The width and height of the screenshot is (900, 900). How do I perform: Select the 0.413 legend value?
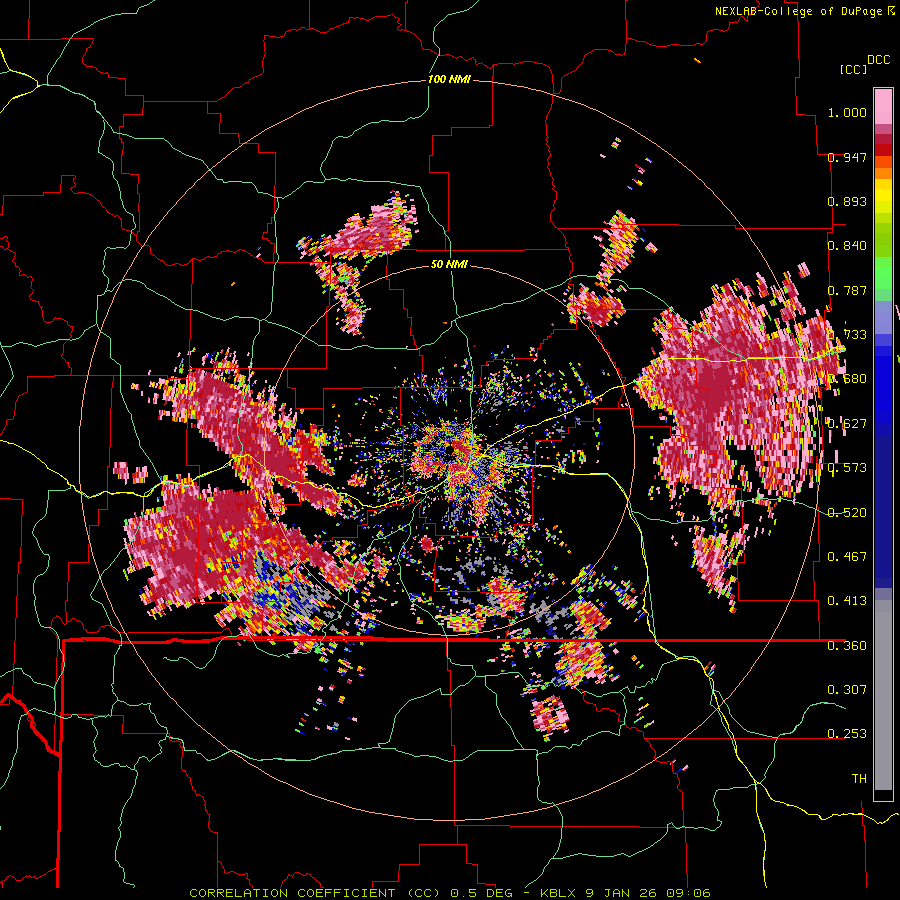click(847, 601)
